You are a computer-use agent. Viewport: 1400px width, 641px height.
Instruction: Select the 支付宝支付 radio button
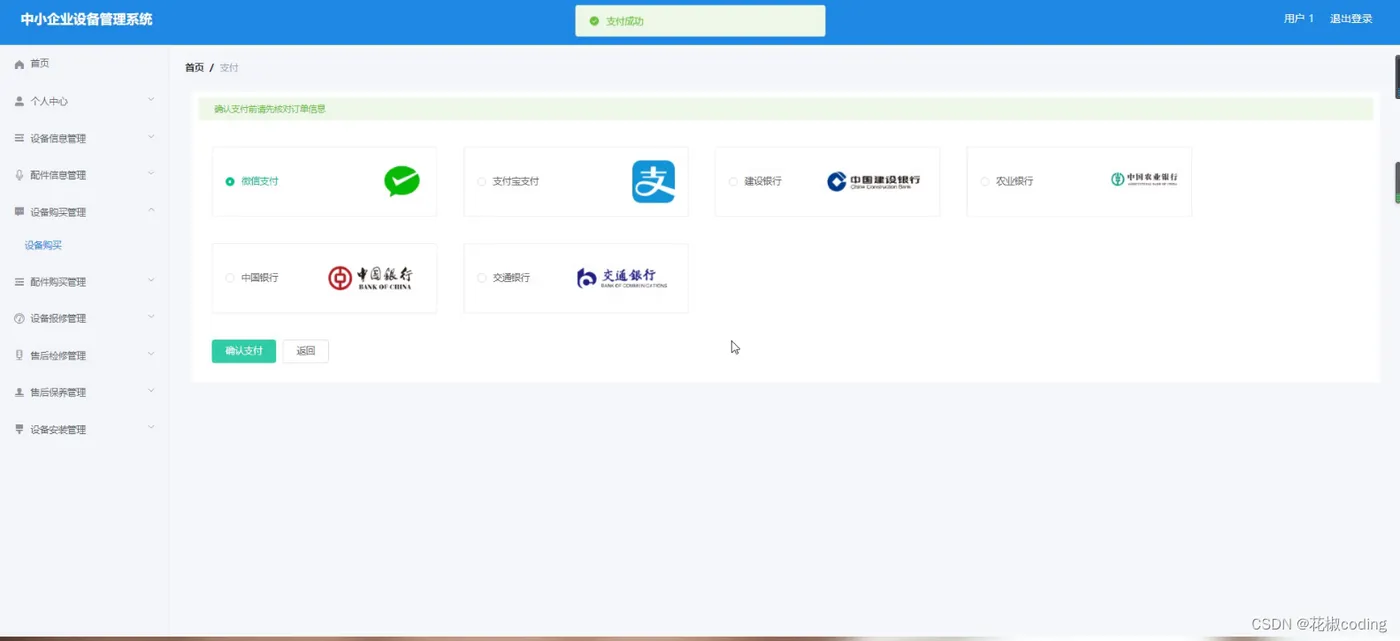(481, 182)
